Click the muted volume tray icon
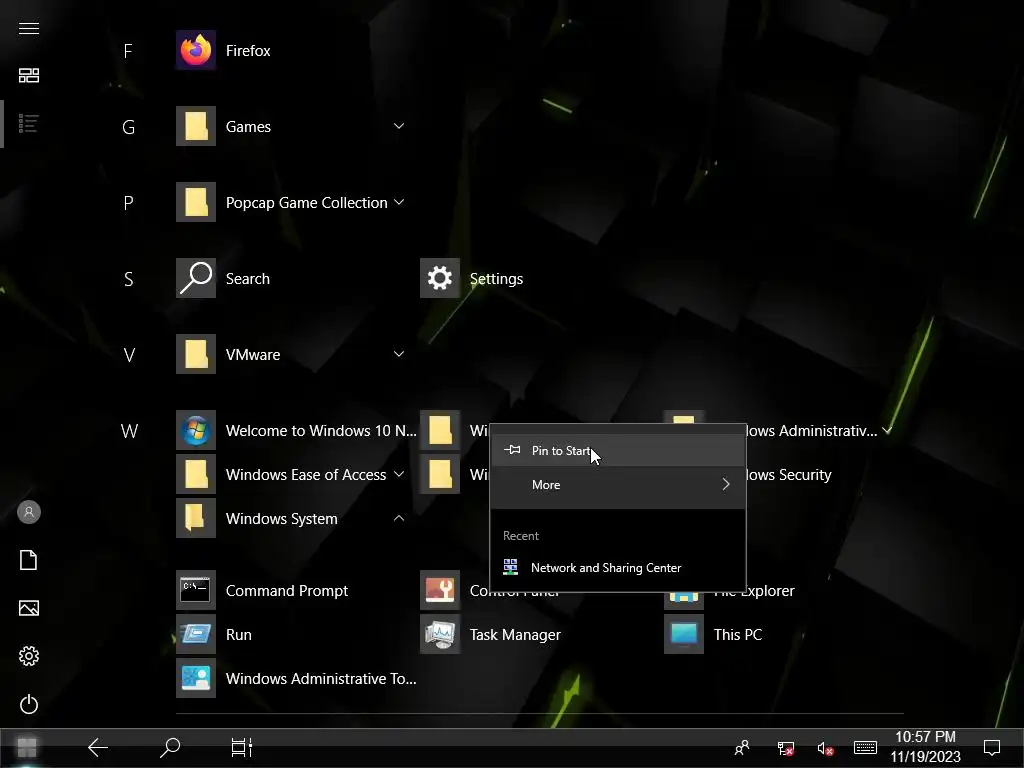Viewport: 1024px width, 768px height. [x=825, y=748]
